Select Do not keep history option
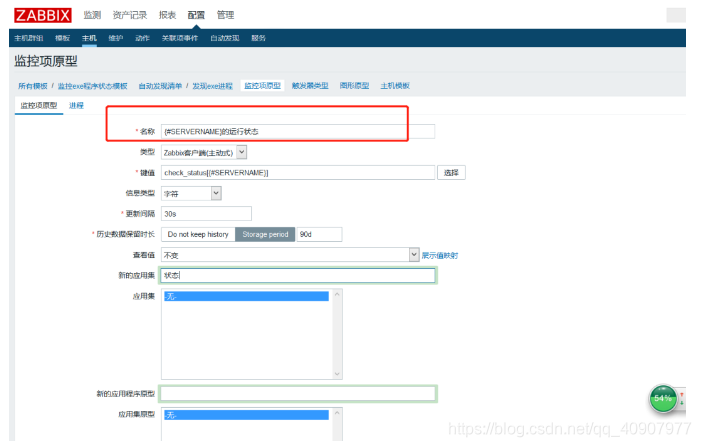701x447 pixels. tap(198, 234)
